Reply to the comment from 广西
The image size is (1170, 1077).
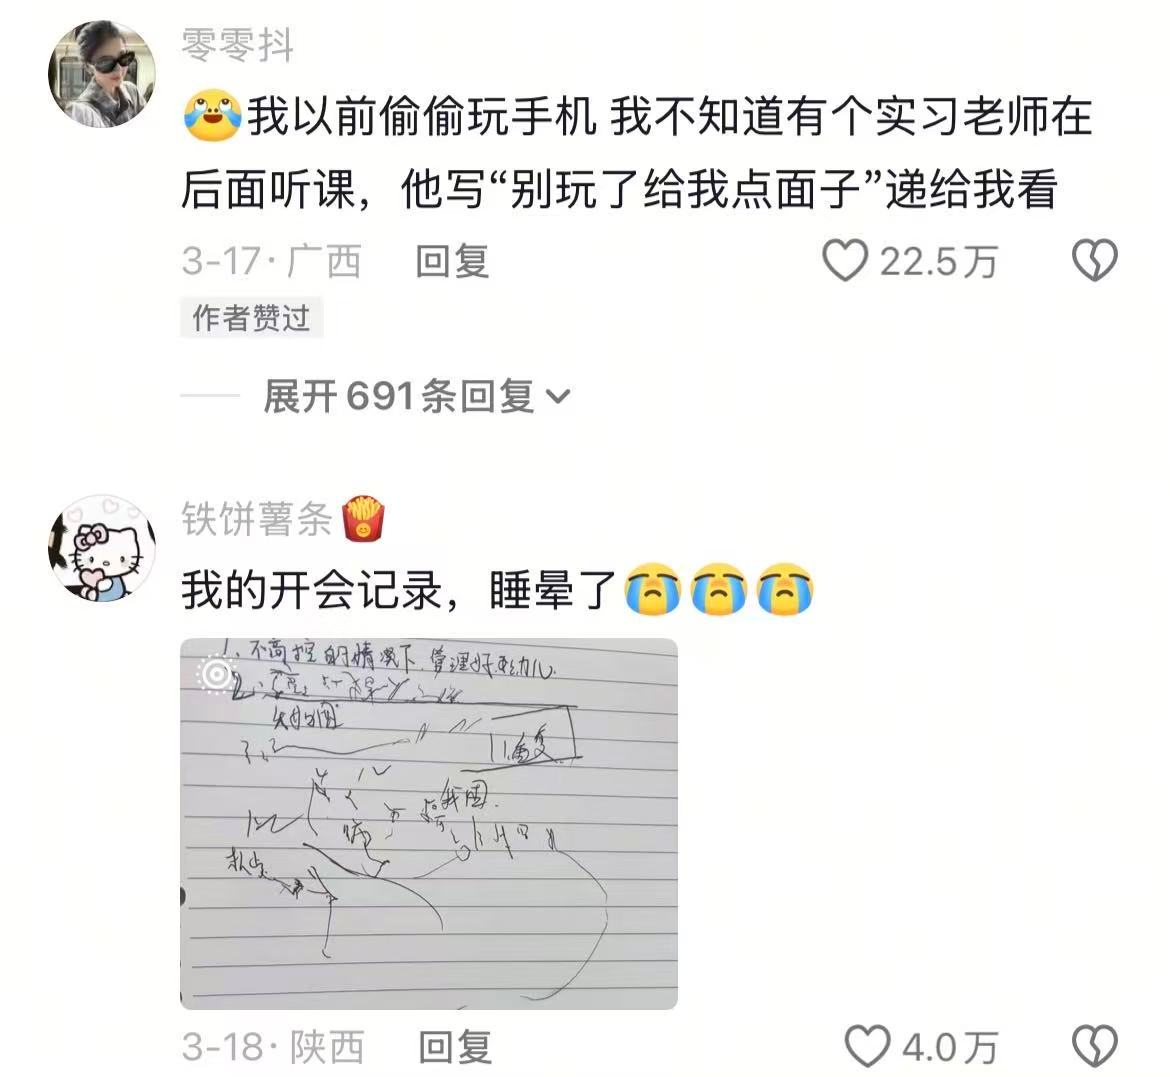452,262
